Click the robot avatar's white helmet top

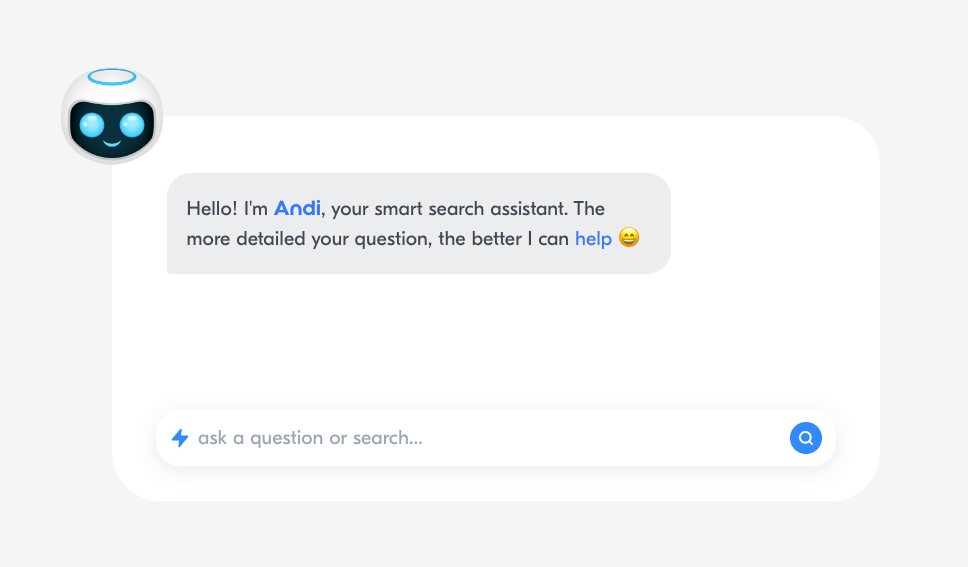tap(112, 95)
